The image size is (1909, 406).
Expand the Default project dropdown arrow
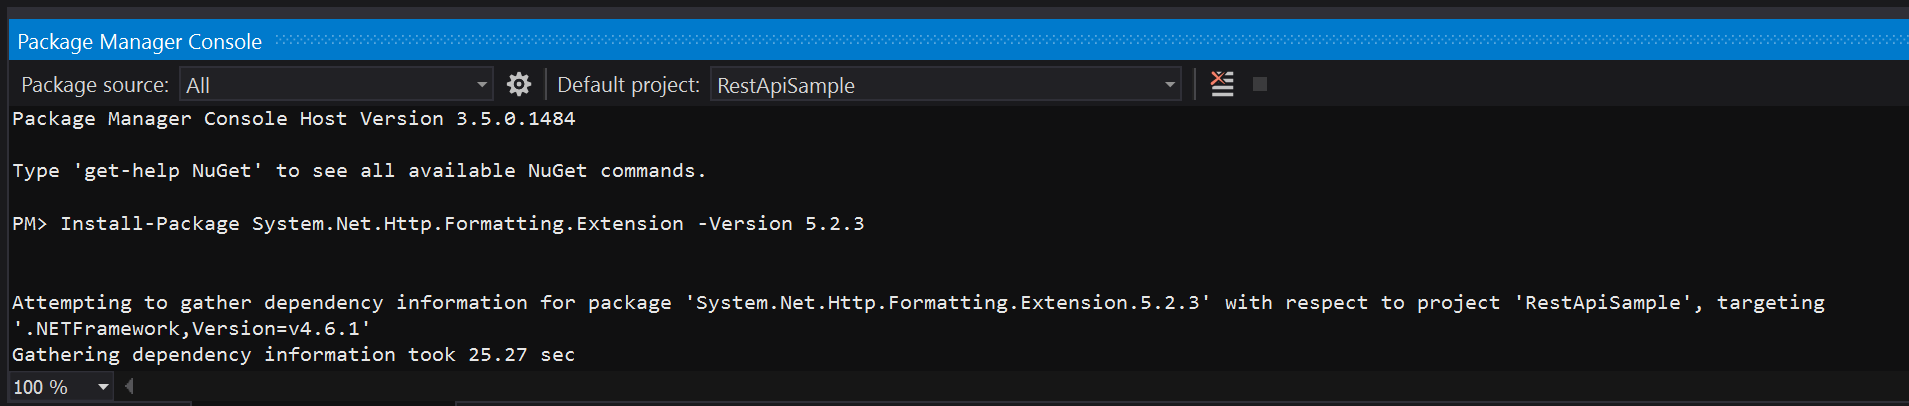[1169, 85]
